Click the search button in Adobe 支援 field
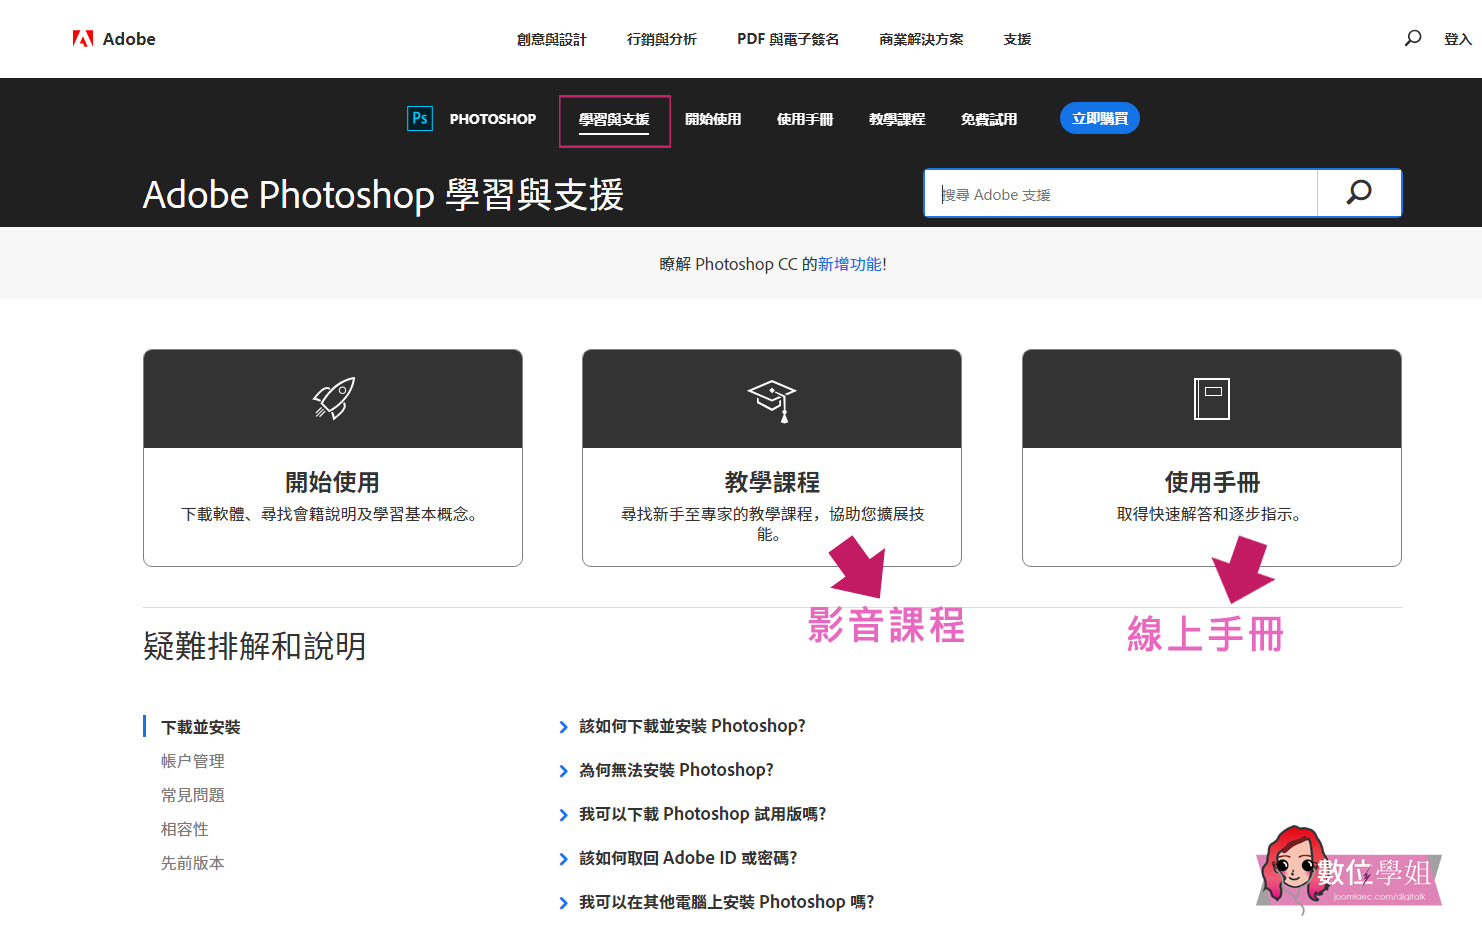Viewport: 1482px width, 937px height. [1358, 193]
